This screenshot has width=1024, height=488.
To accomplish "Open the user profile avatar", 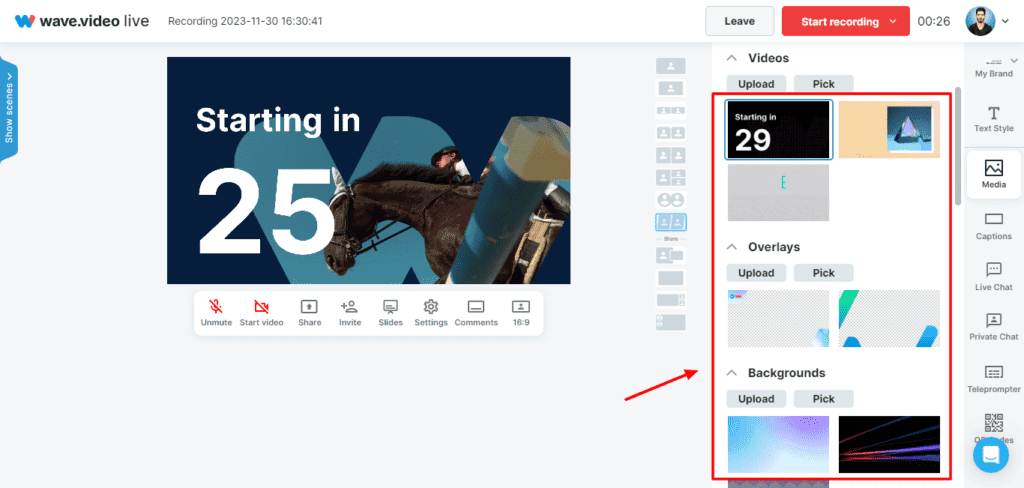I will (980, 21).
